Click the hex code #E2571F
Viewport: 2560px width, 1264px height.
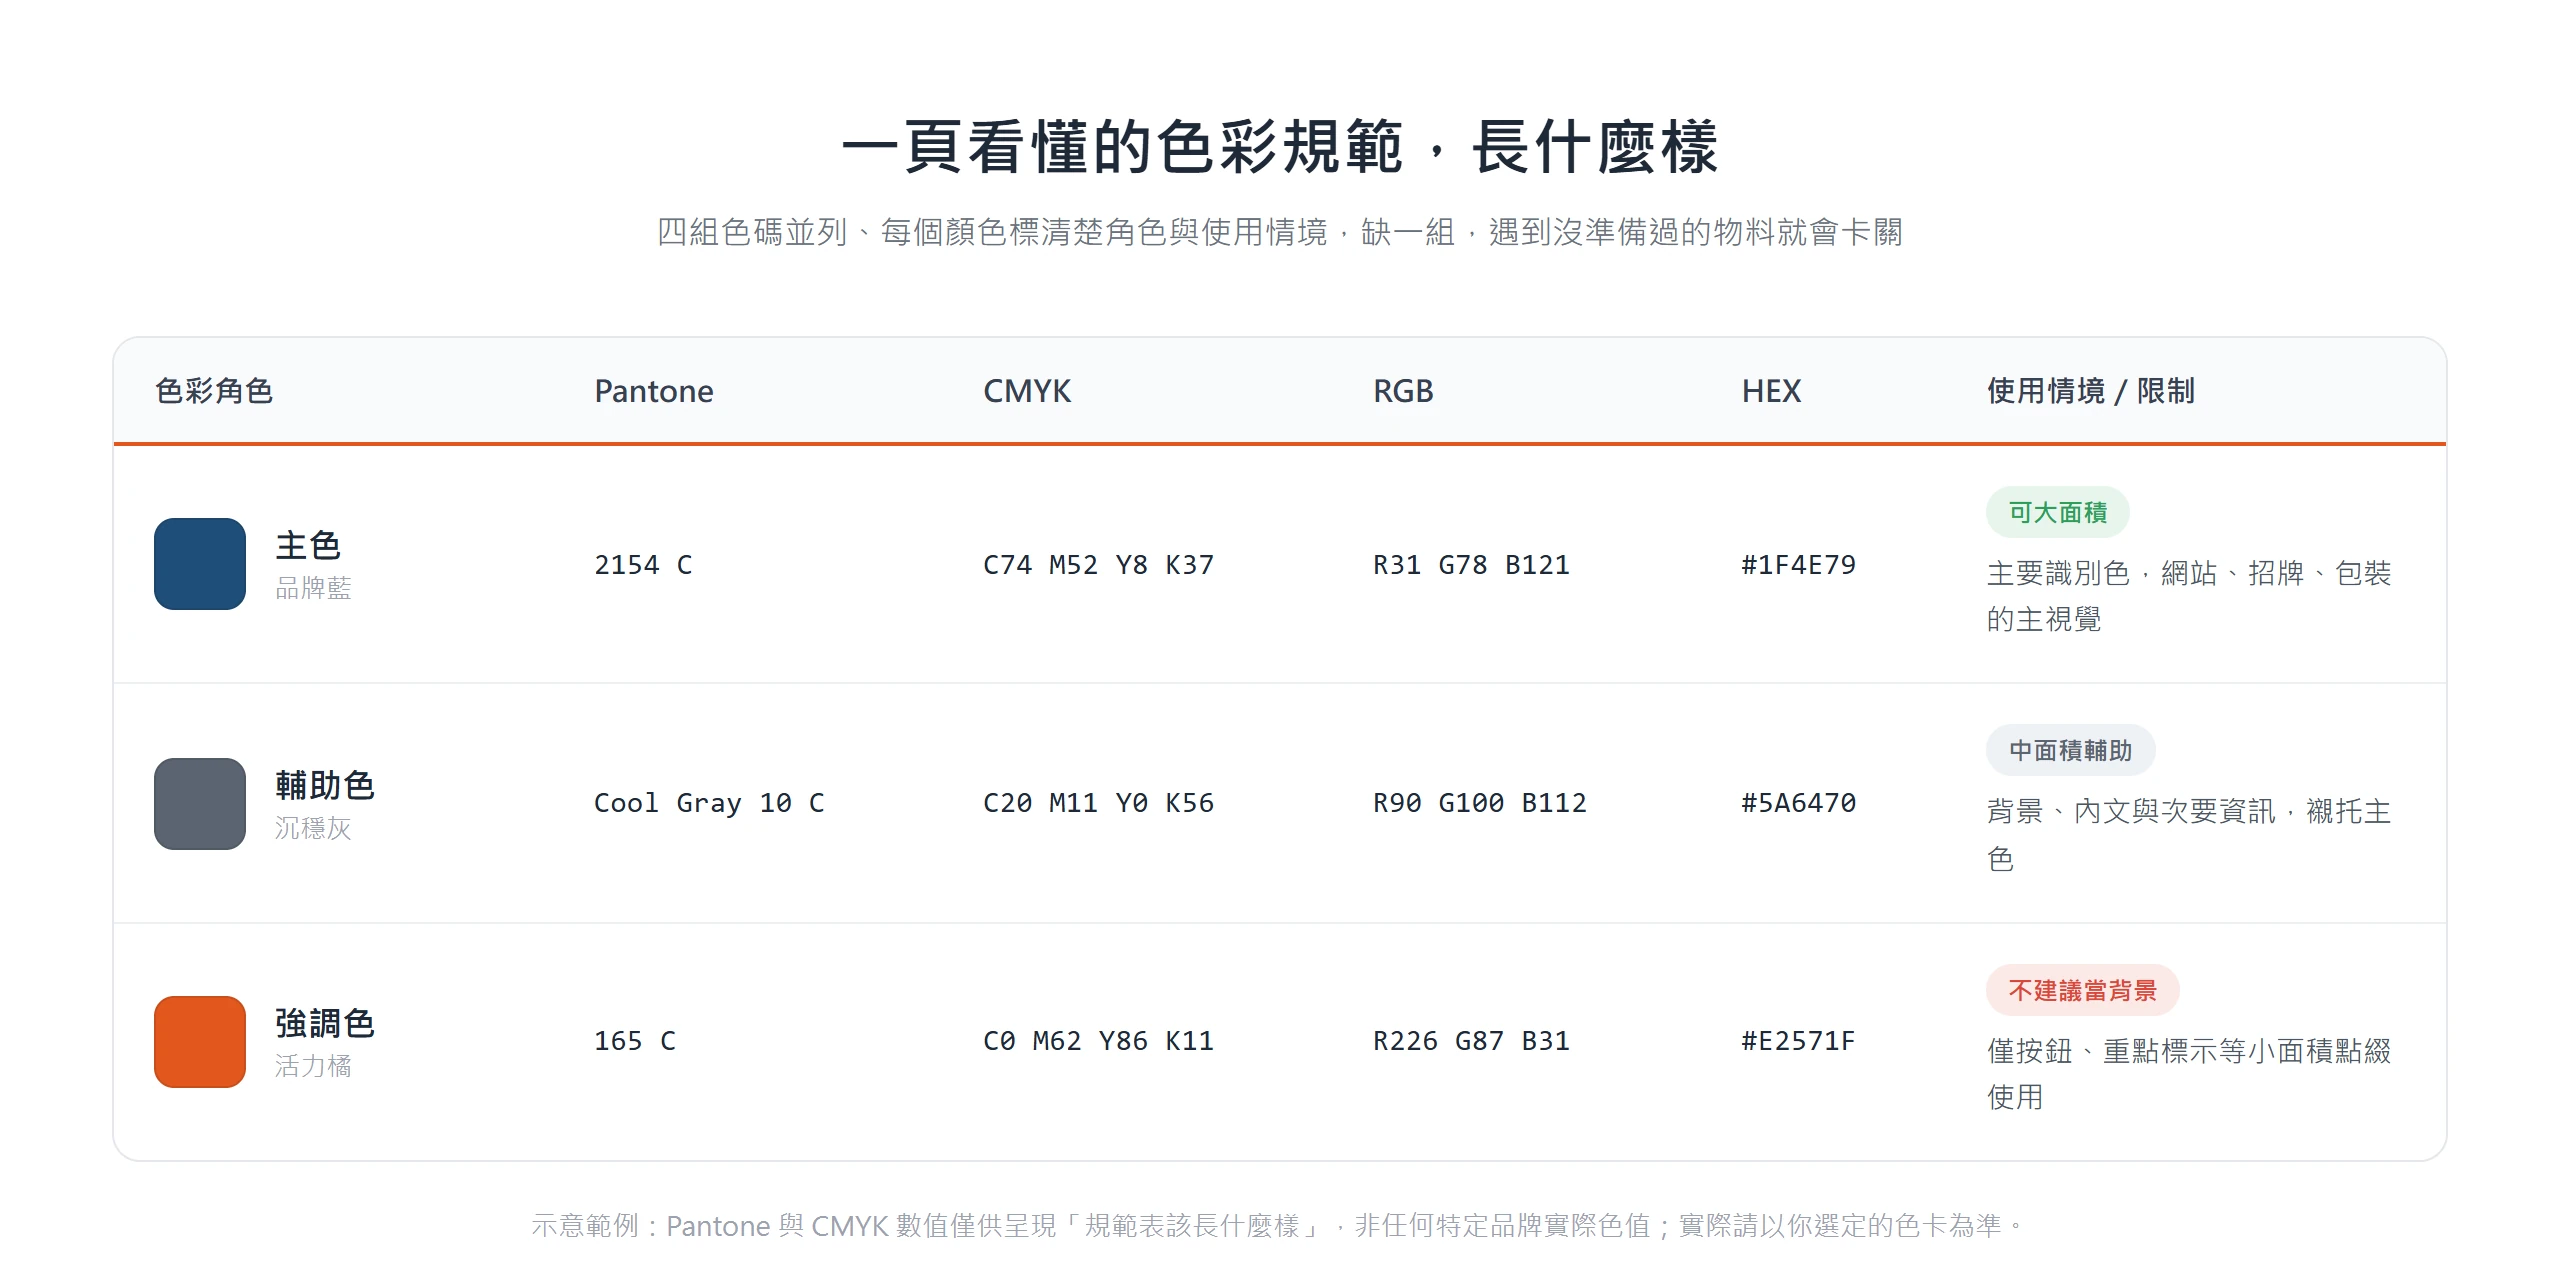point(1798,1041)
